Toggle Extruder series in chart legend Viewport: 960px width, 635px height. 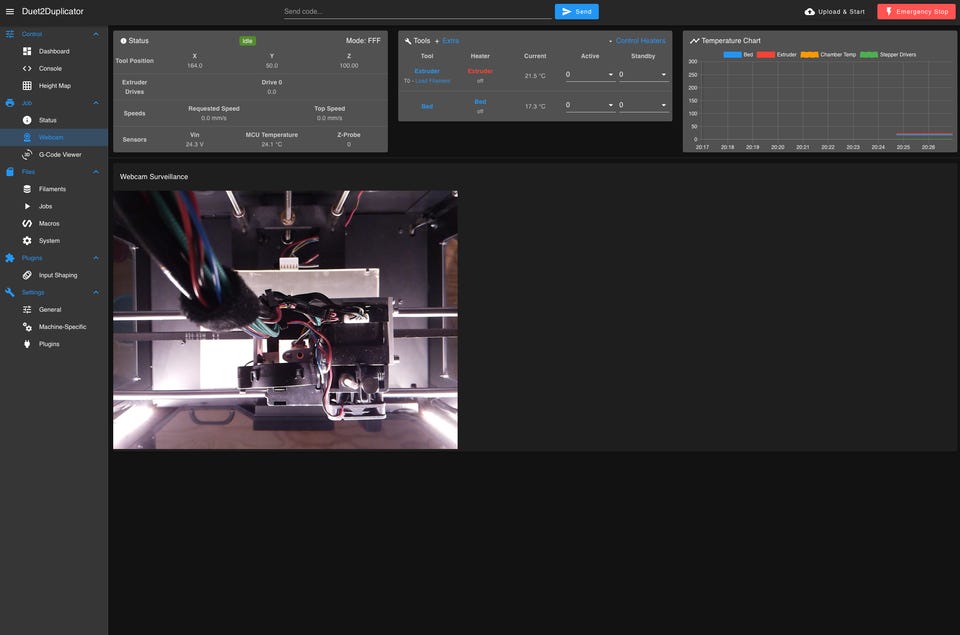pos(766,54)
